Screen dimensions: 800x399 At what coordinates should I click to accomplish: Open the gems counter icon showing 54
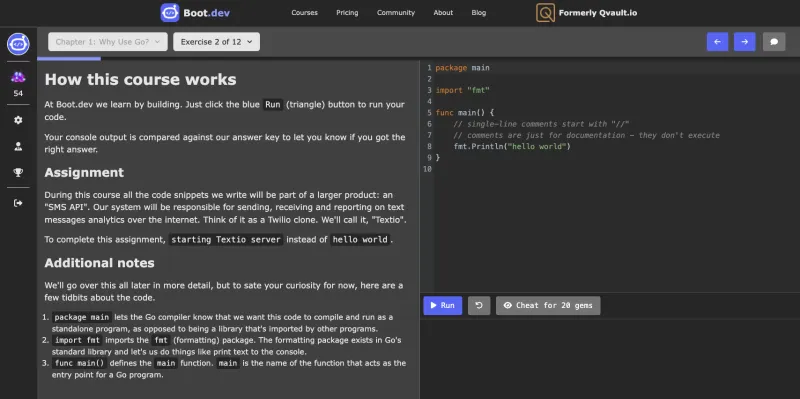[x=18, y=78]
